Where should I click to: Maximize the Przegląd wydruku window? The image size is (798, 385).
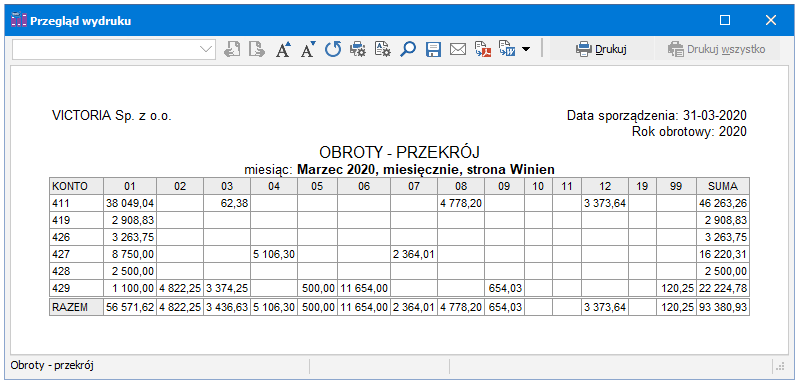(x=725, y=20)
